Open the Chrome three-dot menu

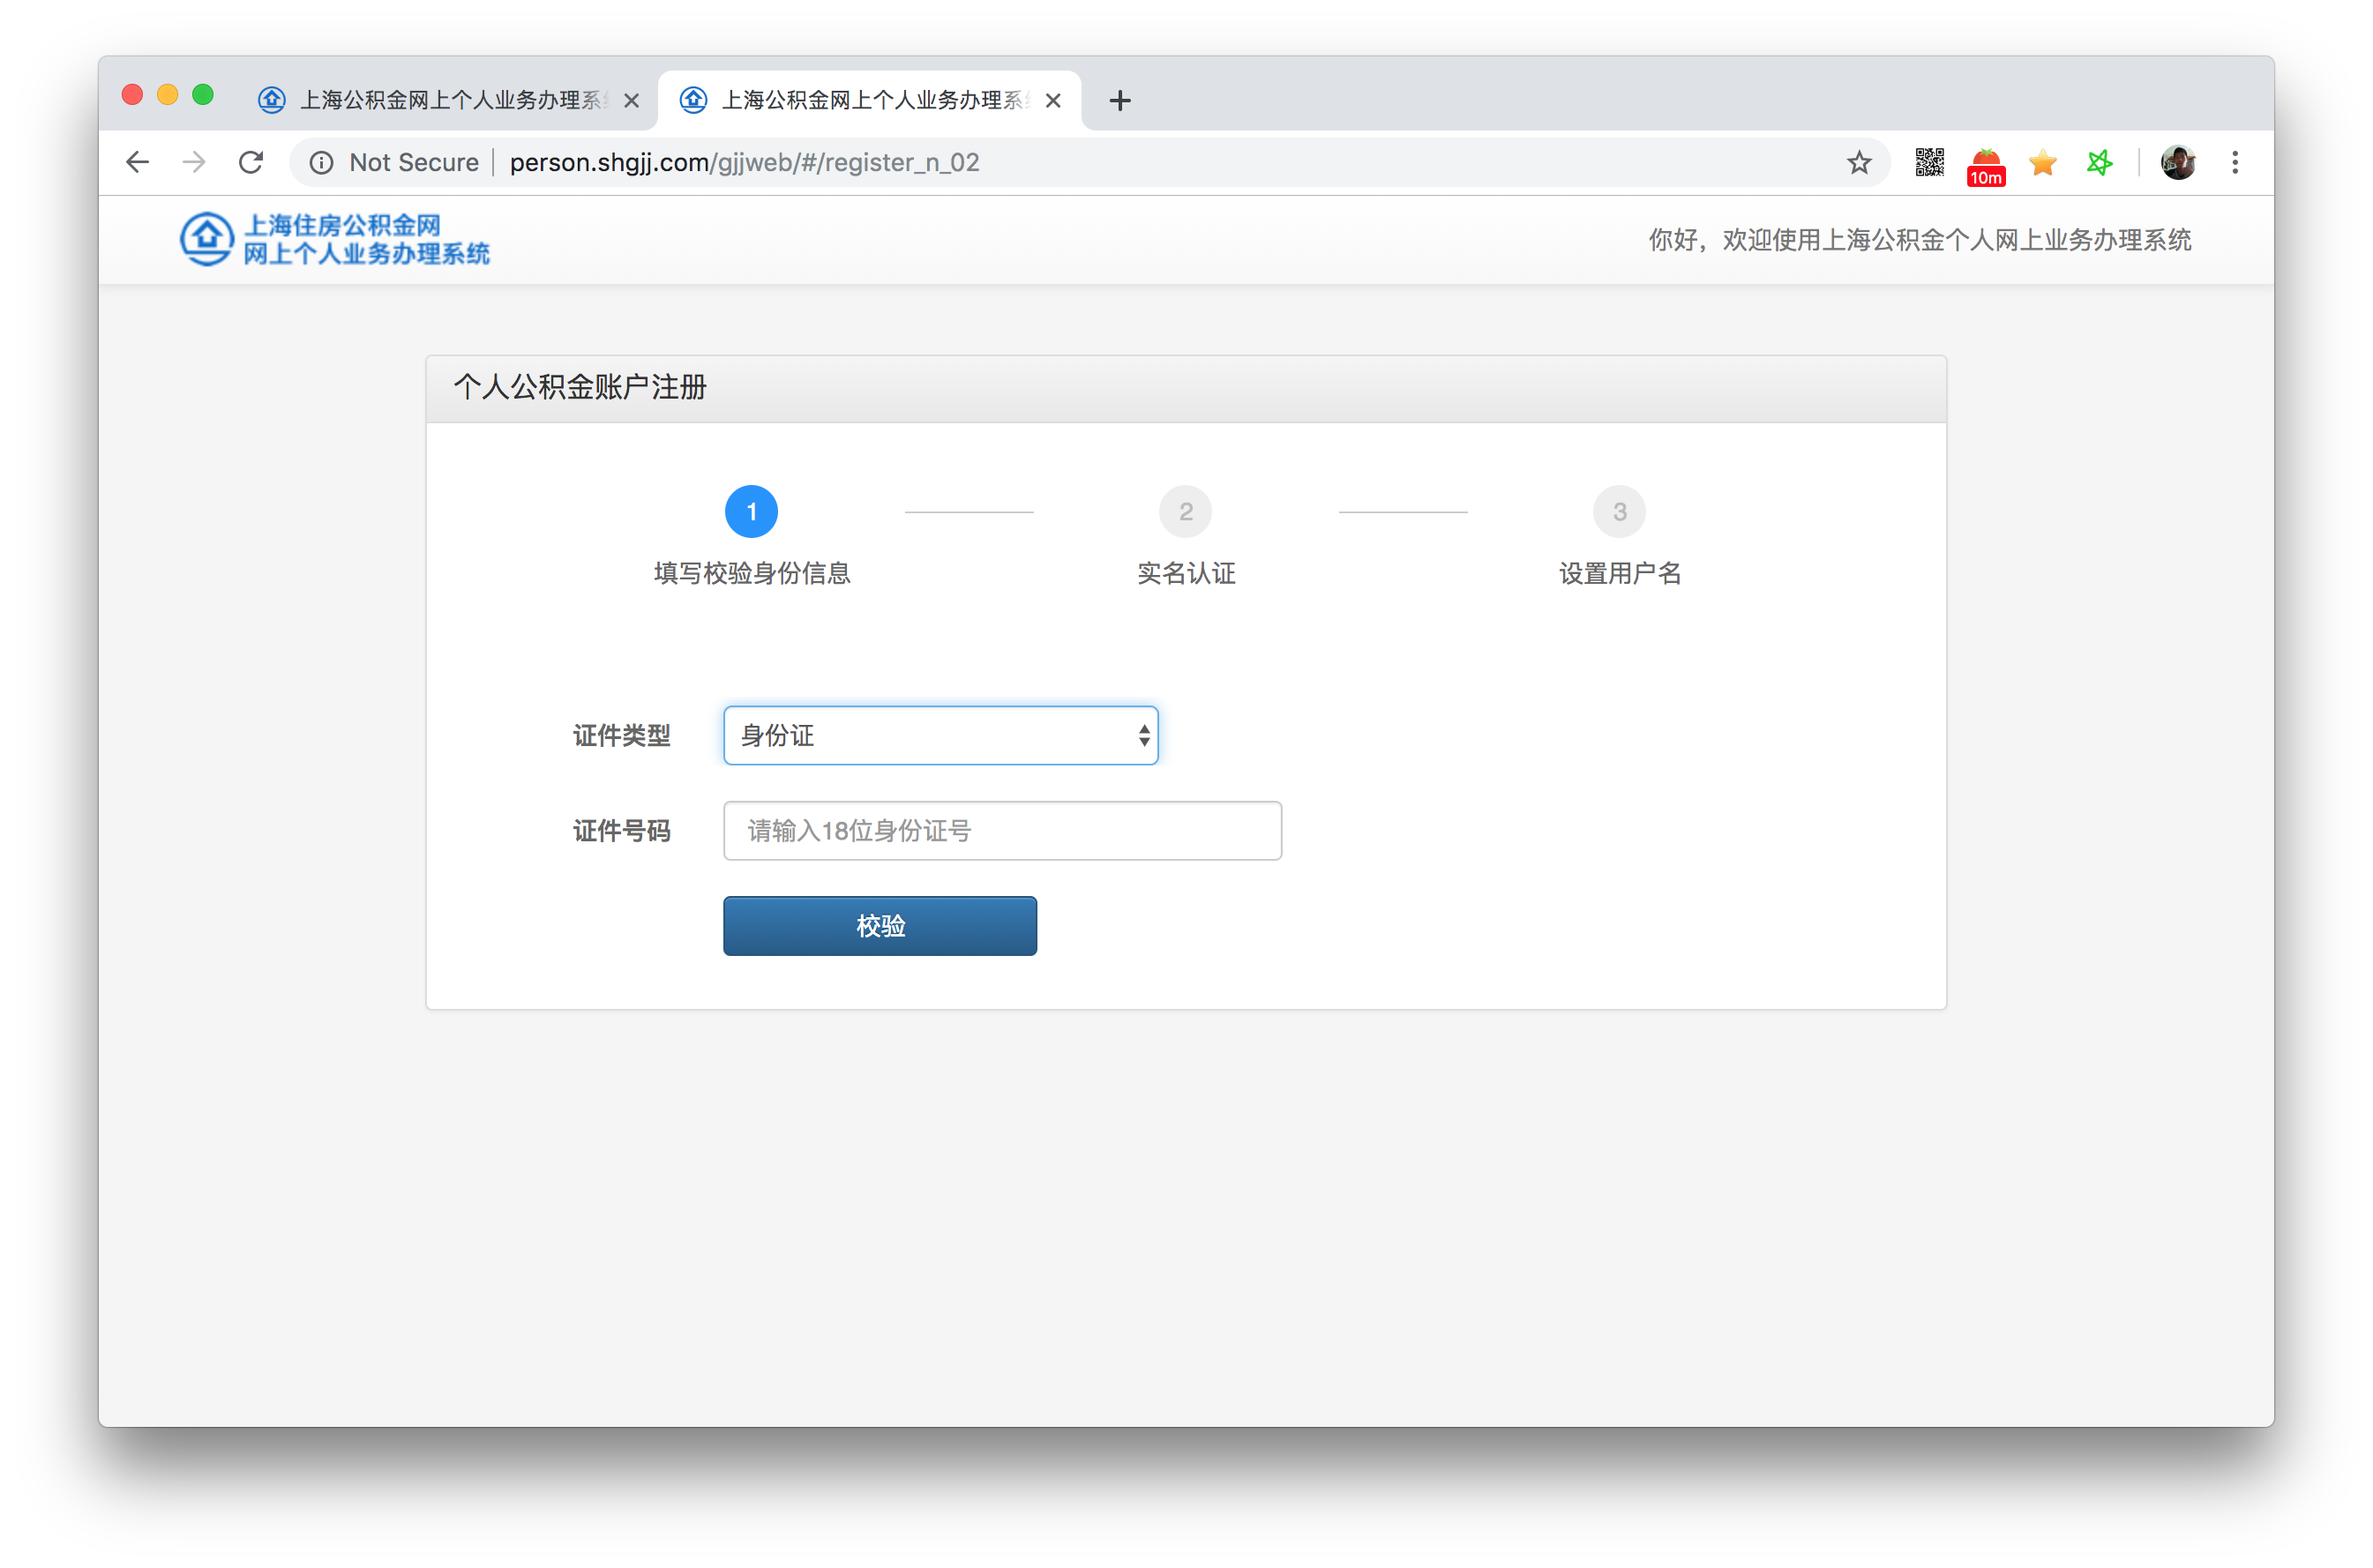(2234, 162)
